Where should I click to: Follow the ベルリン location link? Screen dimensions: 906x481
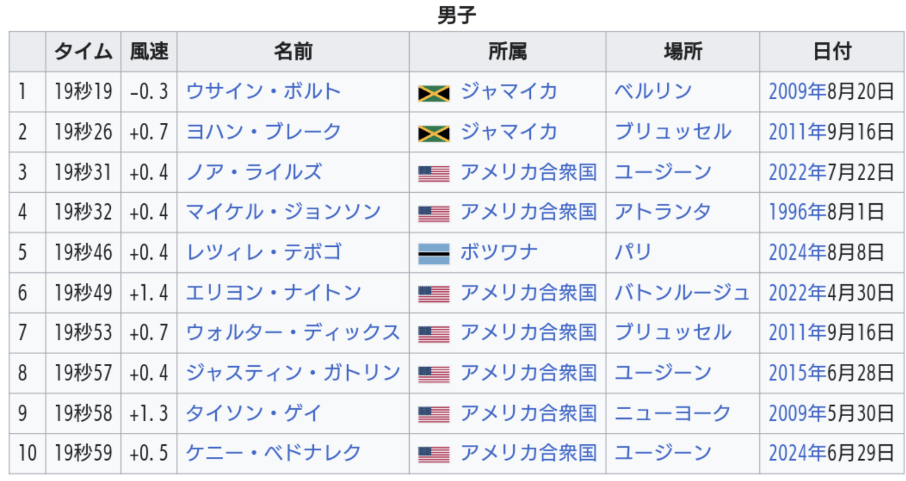[x=653, y=92]
